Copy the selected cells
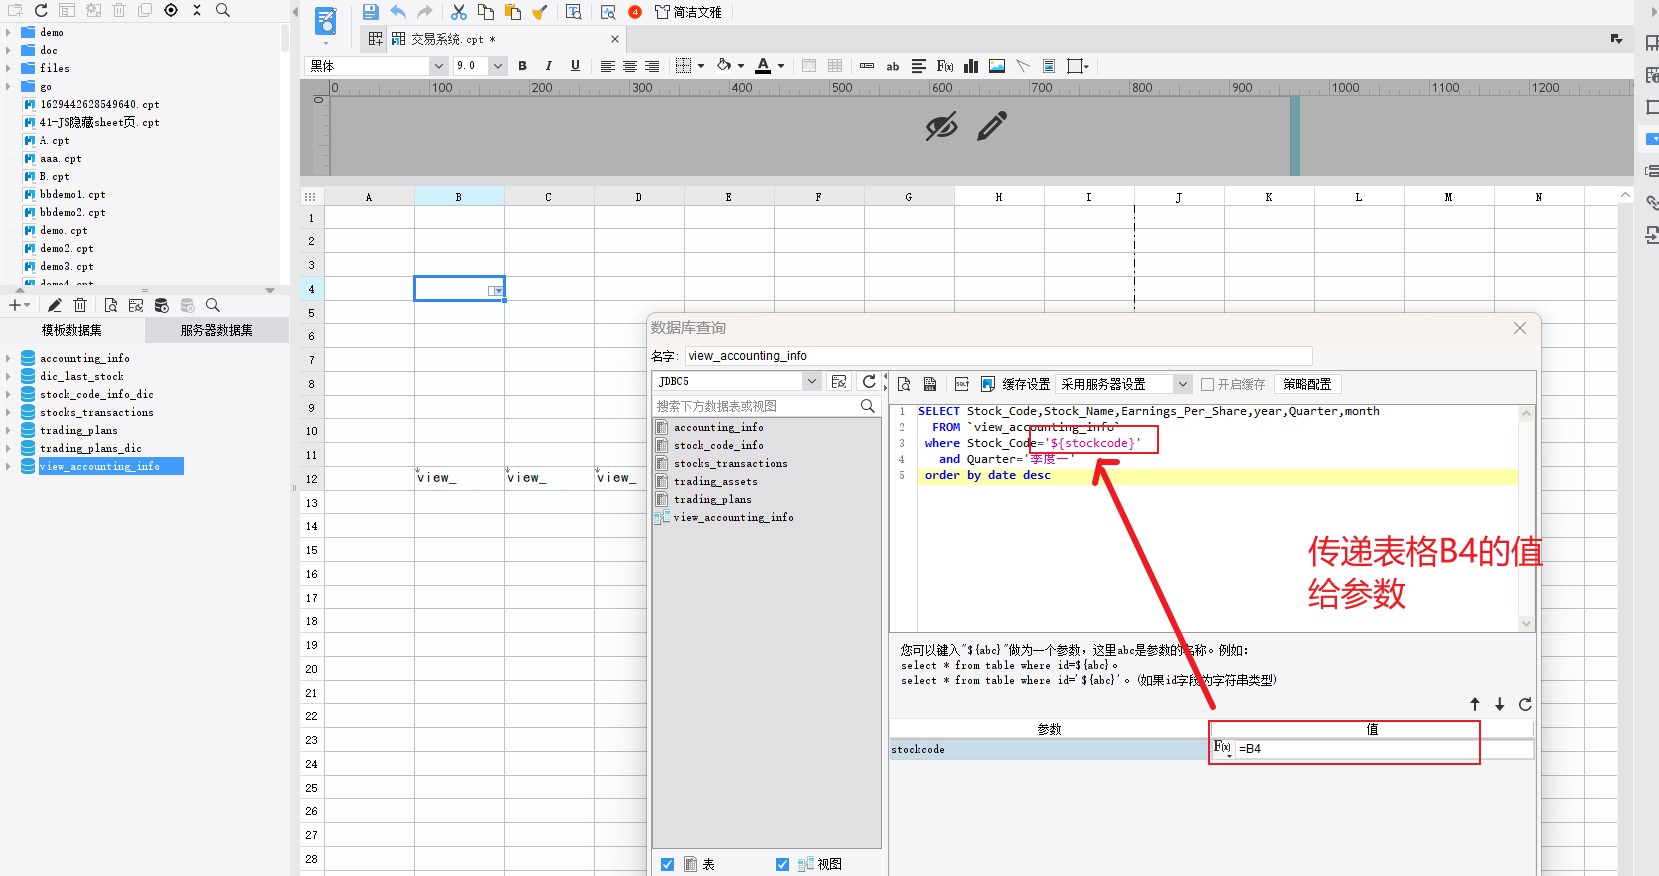The image size is (1659, 876). (x=486, y=12)
